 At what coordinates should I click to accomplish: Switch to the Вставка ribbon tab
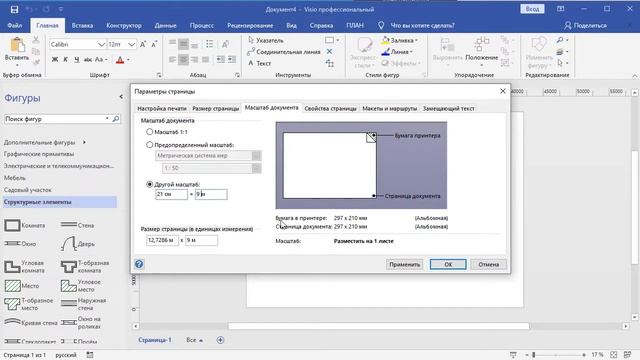82,25
